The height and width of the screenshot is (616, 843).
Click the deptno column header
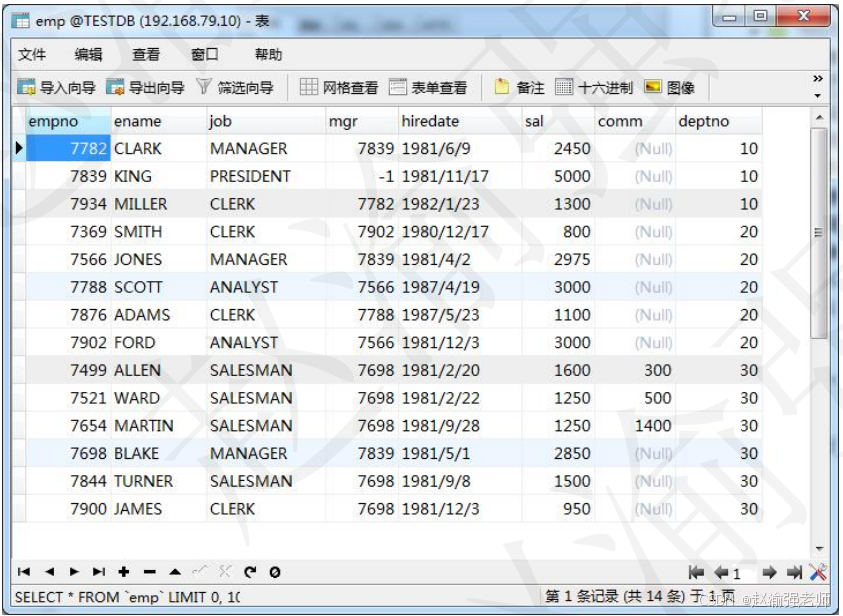719,121
